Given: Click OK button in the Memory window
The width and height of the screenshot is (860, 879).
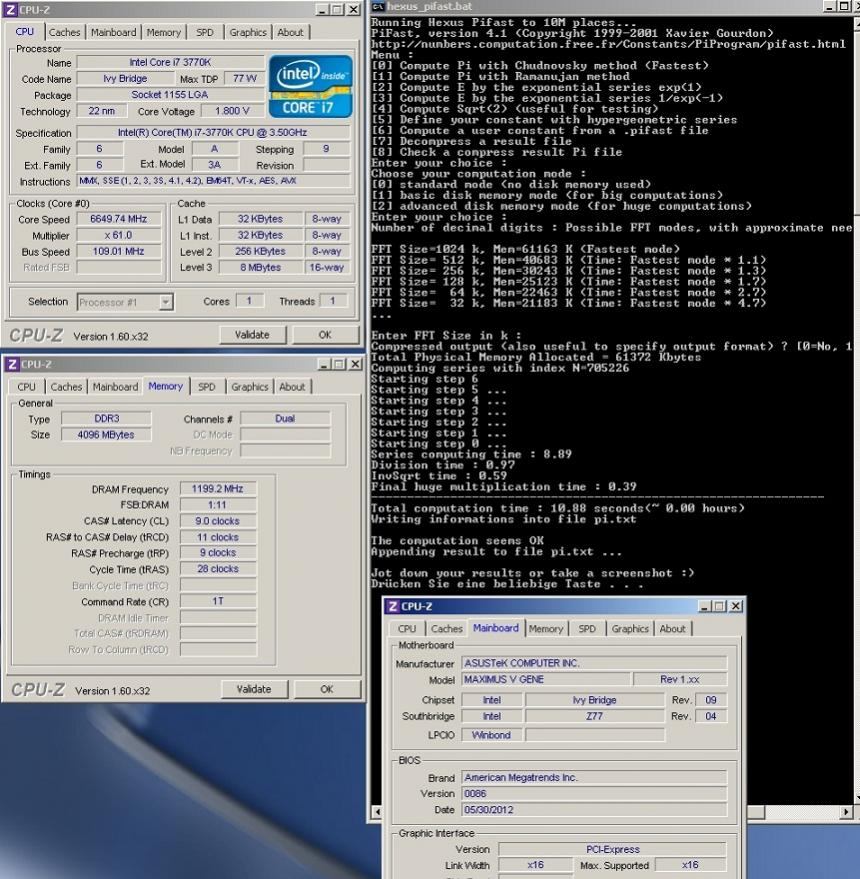Looking at the screenshot, I should pyautogui.click(x=327, y=689).
